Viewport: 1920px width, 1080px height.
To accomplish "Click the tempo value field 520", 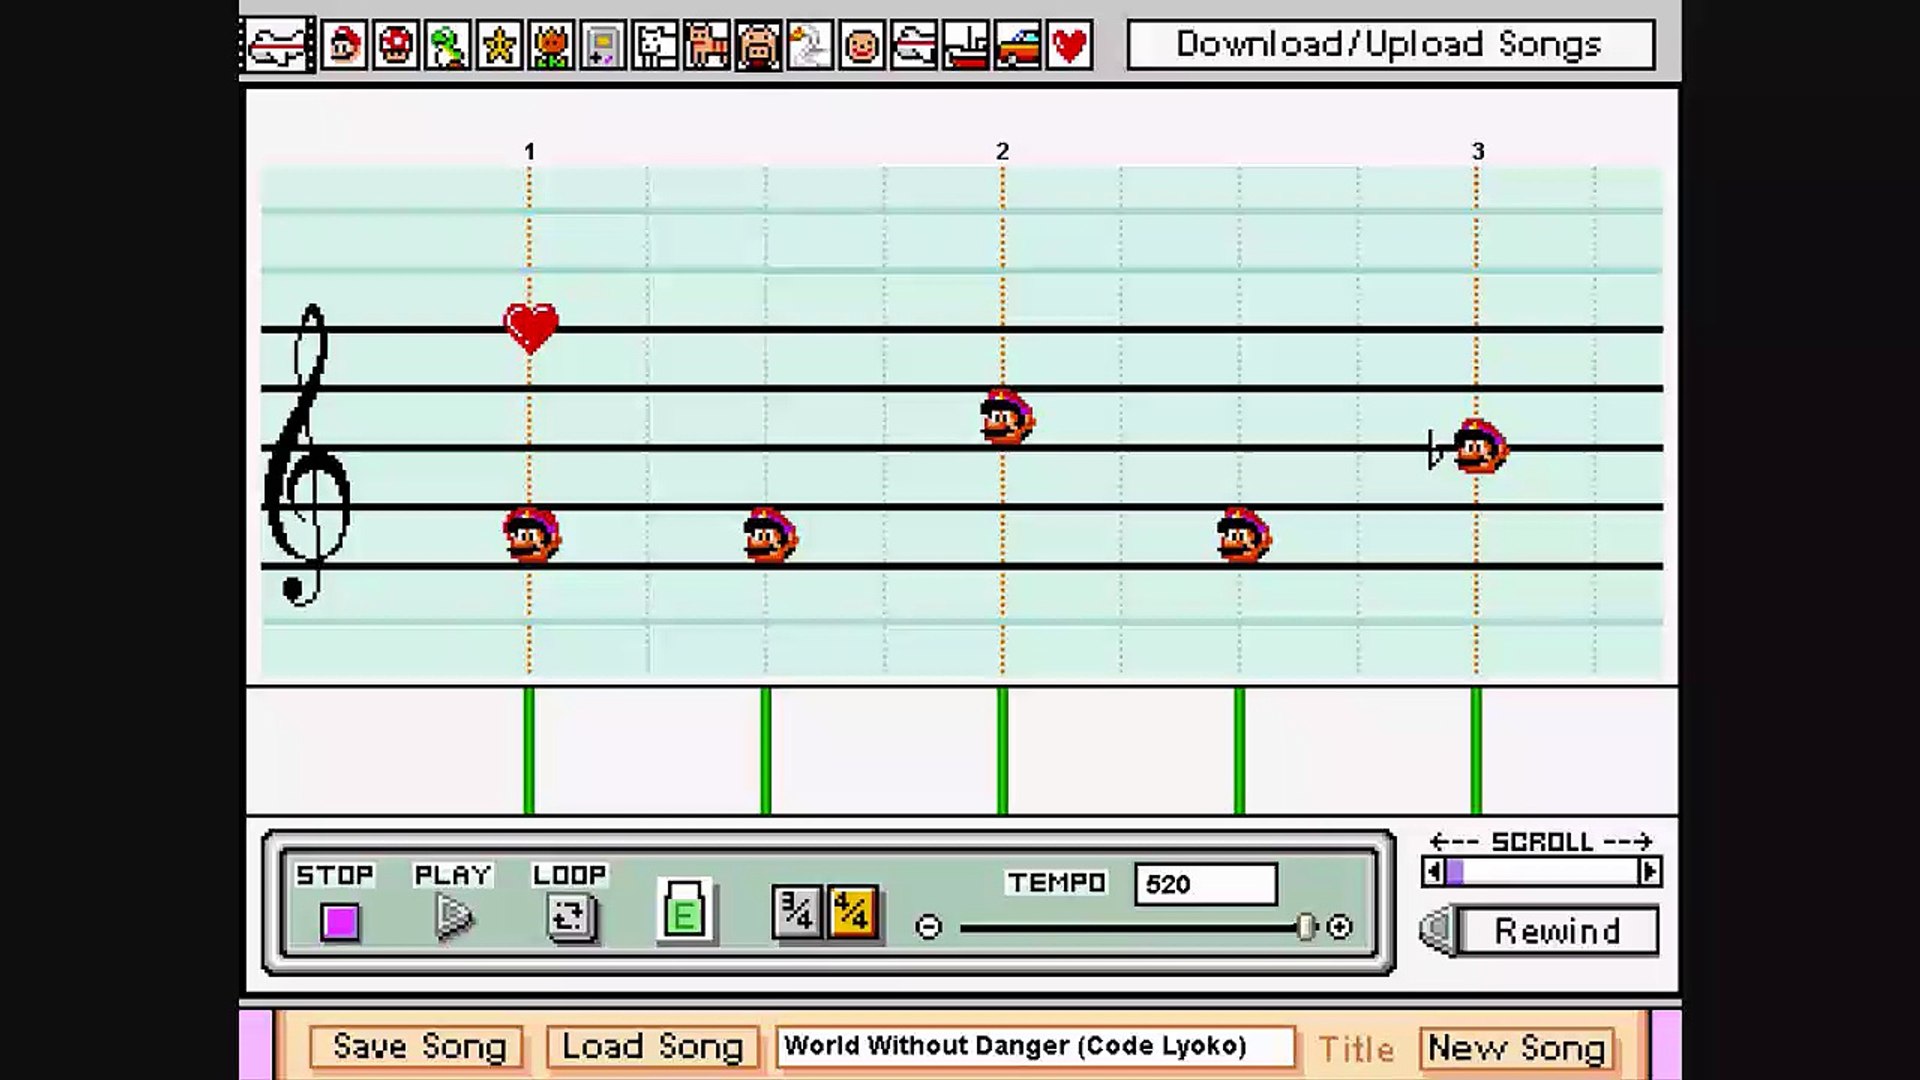I will pos(1206,884).
